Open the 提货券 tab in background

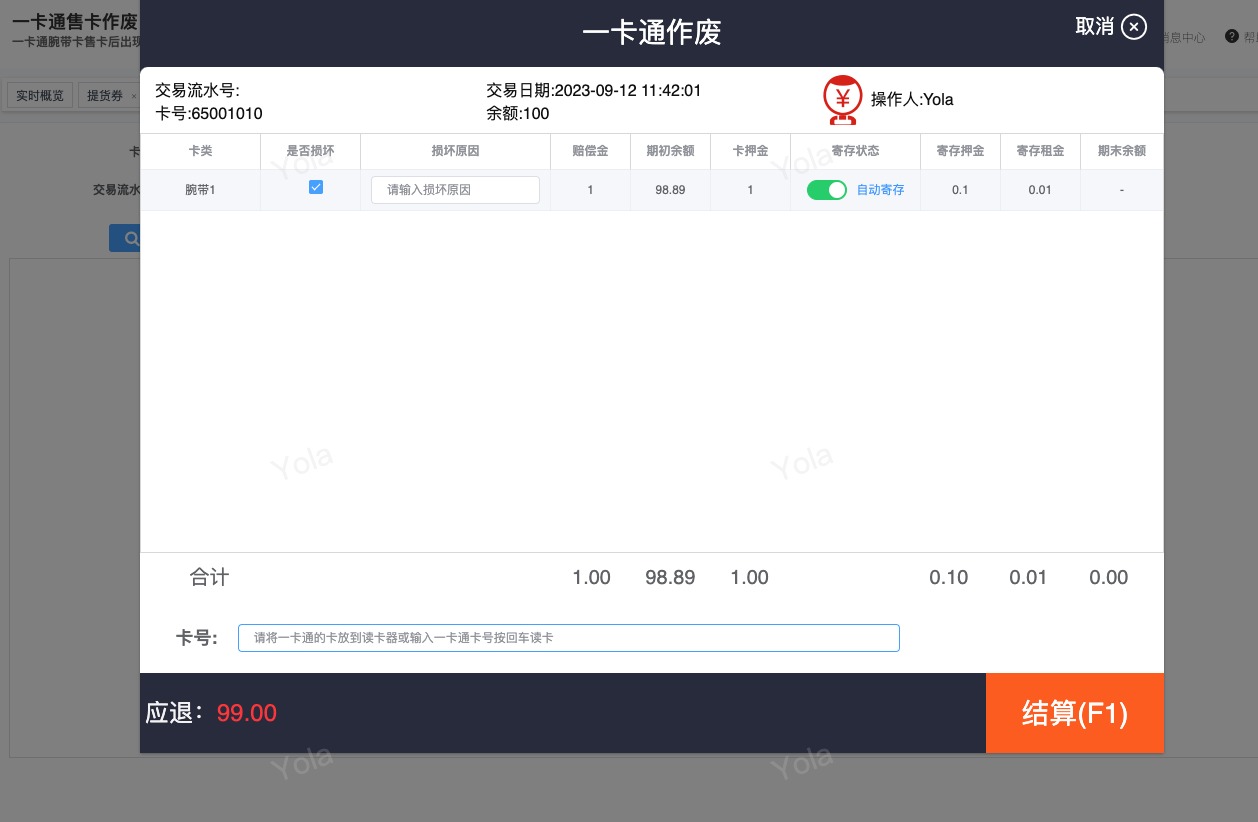click(x=108, y=96)
